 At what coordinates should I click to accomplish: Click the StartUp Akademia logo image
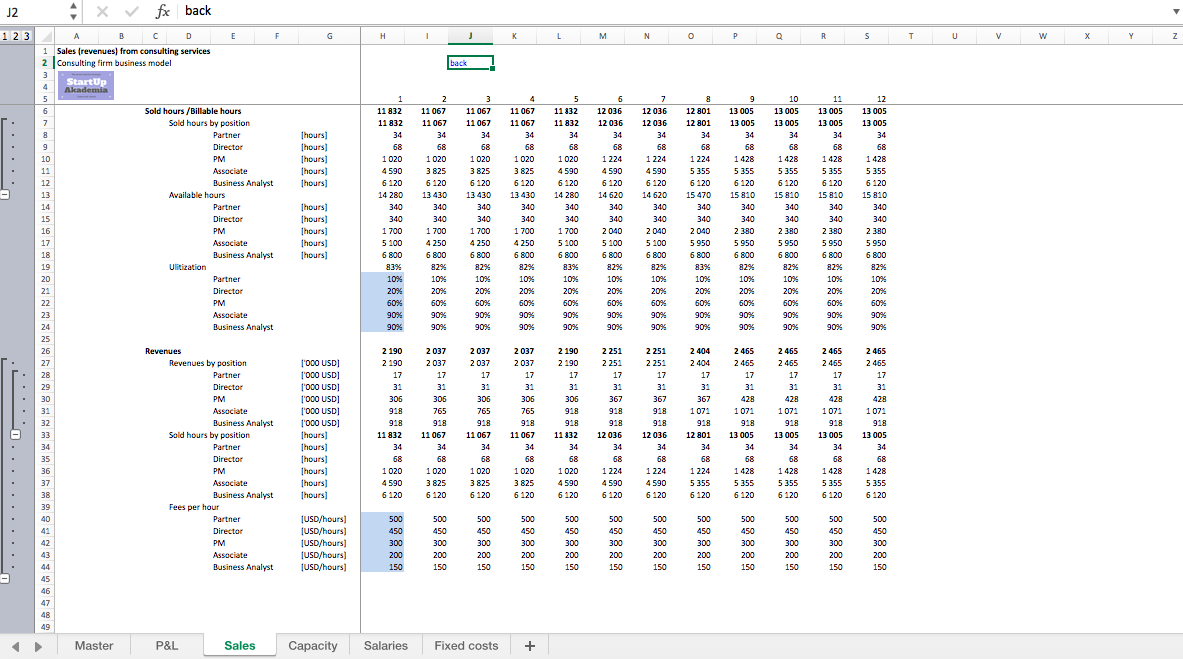click(85, 85)
